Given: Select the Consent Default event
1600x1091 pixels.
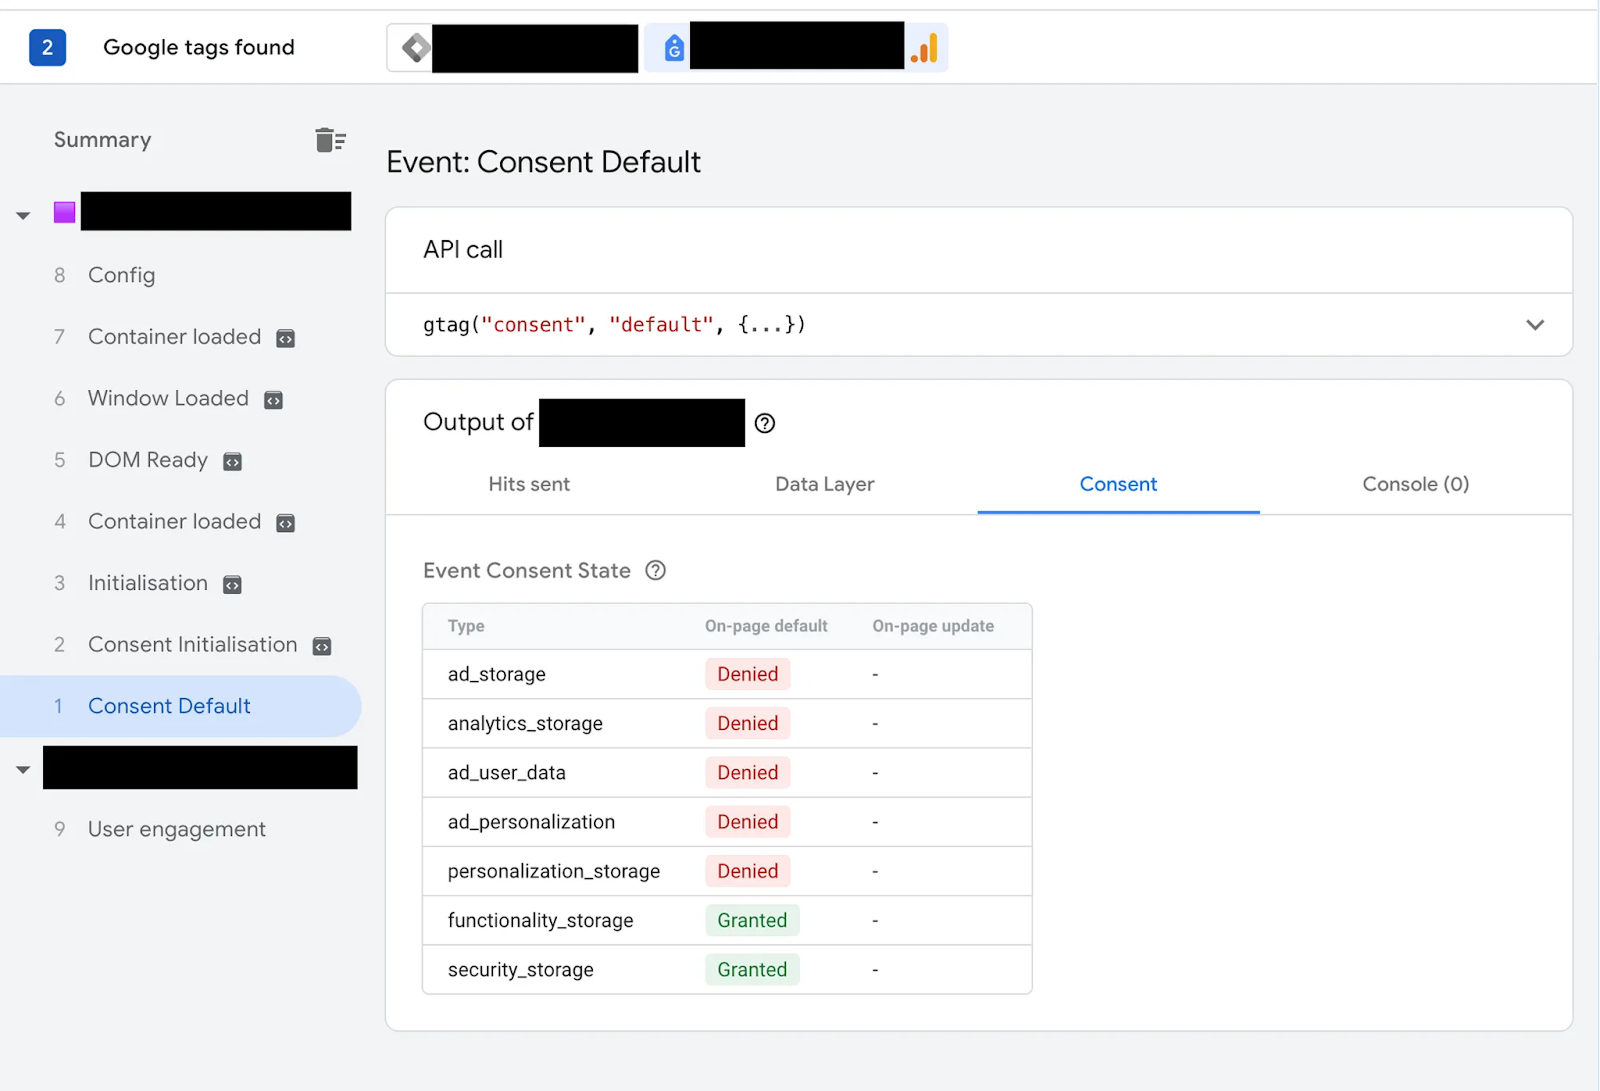Looking at the screenshot, I should click(x=169, y=707).
